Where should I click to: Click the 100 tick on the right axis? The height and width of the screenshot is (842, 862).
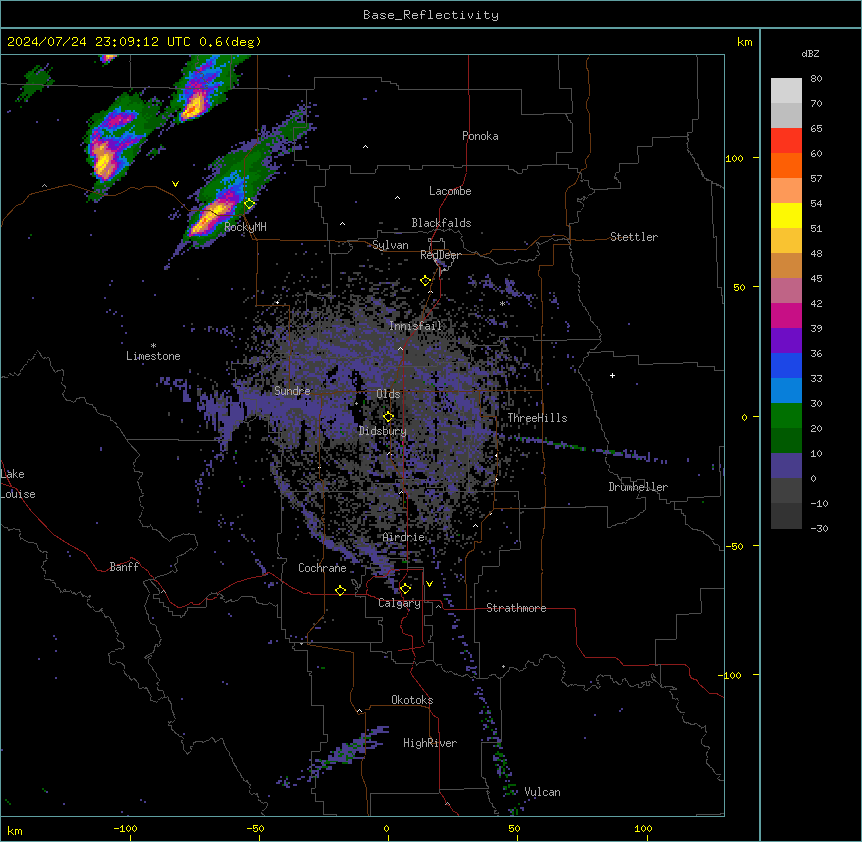pyautogui.click(x=734, y=158)
